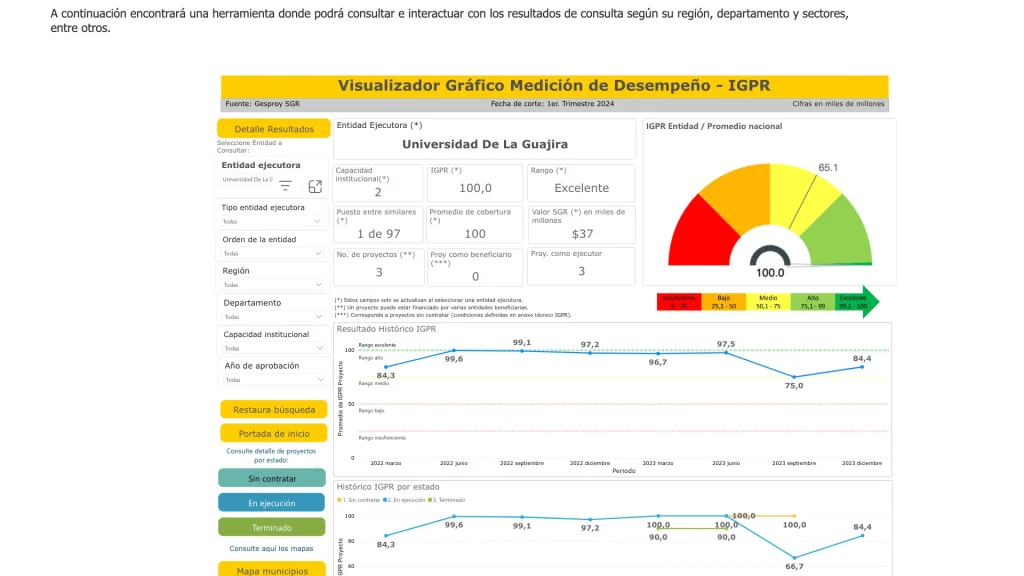Viewport: 1024px width, 576px height.
Task: Open the Capacidad institucional dropdown
Action: coord(273,348)
